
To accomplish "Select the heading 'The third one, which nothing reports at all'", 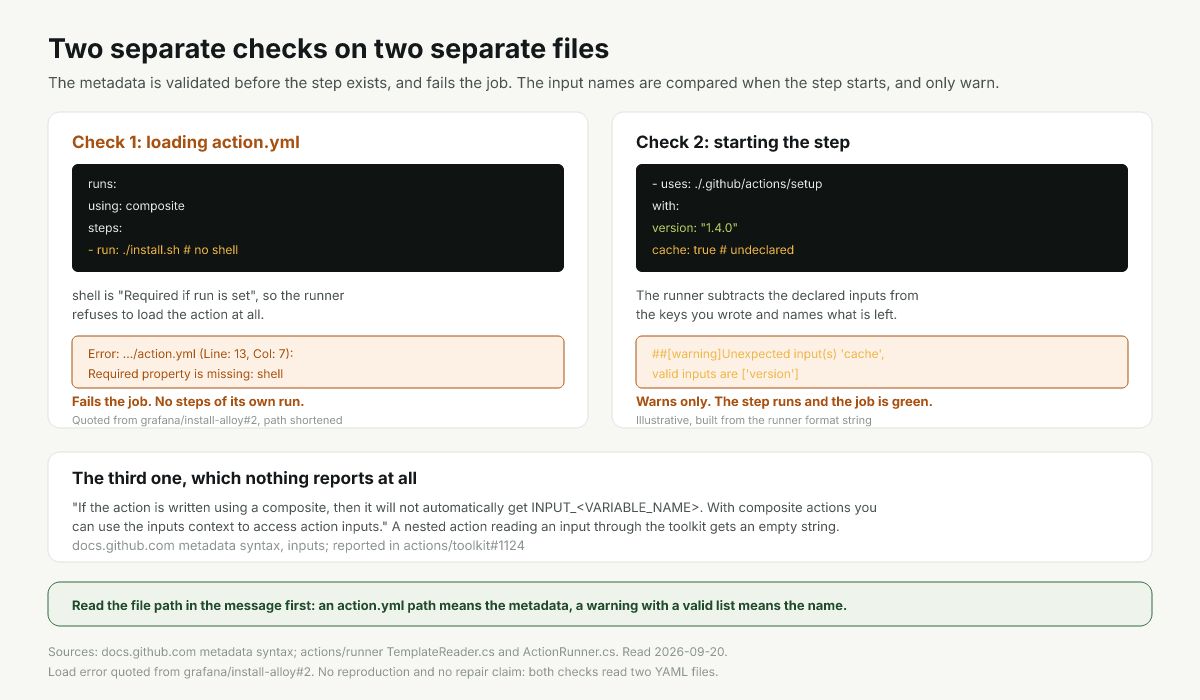I will pyautogui.click(x=244, y=478).
